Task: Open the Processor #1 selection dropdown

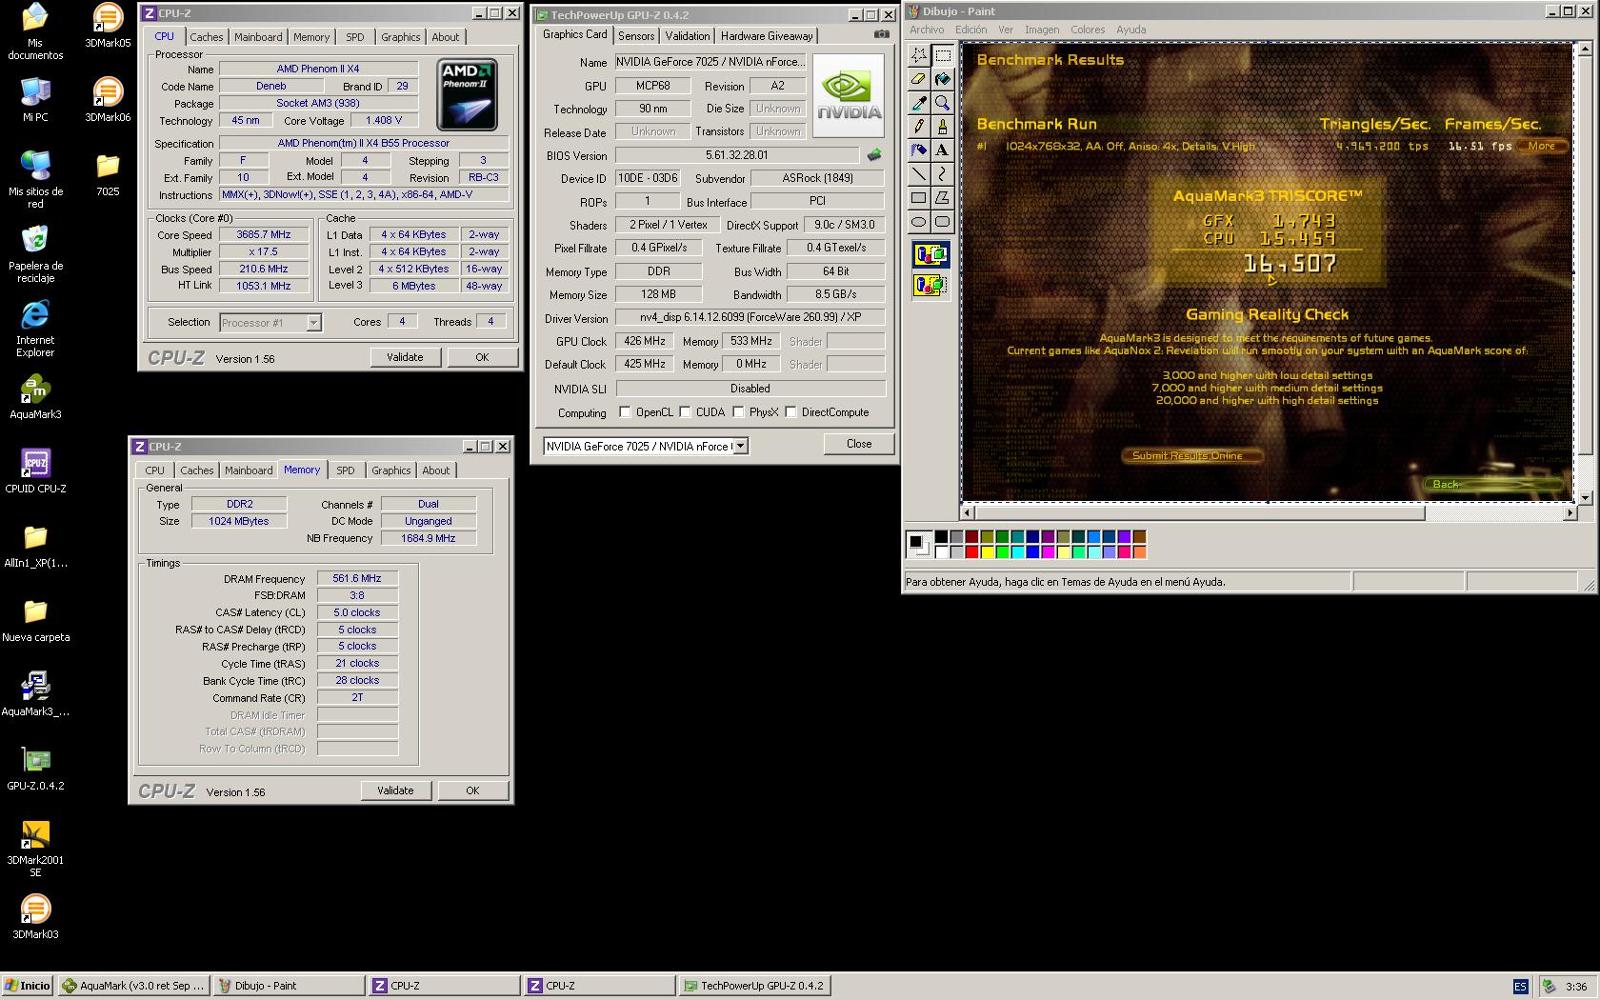Action: coord(313,322)
